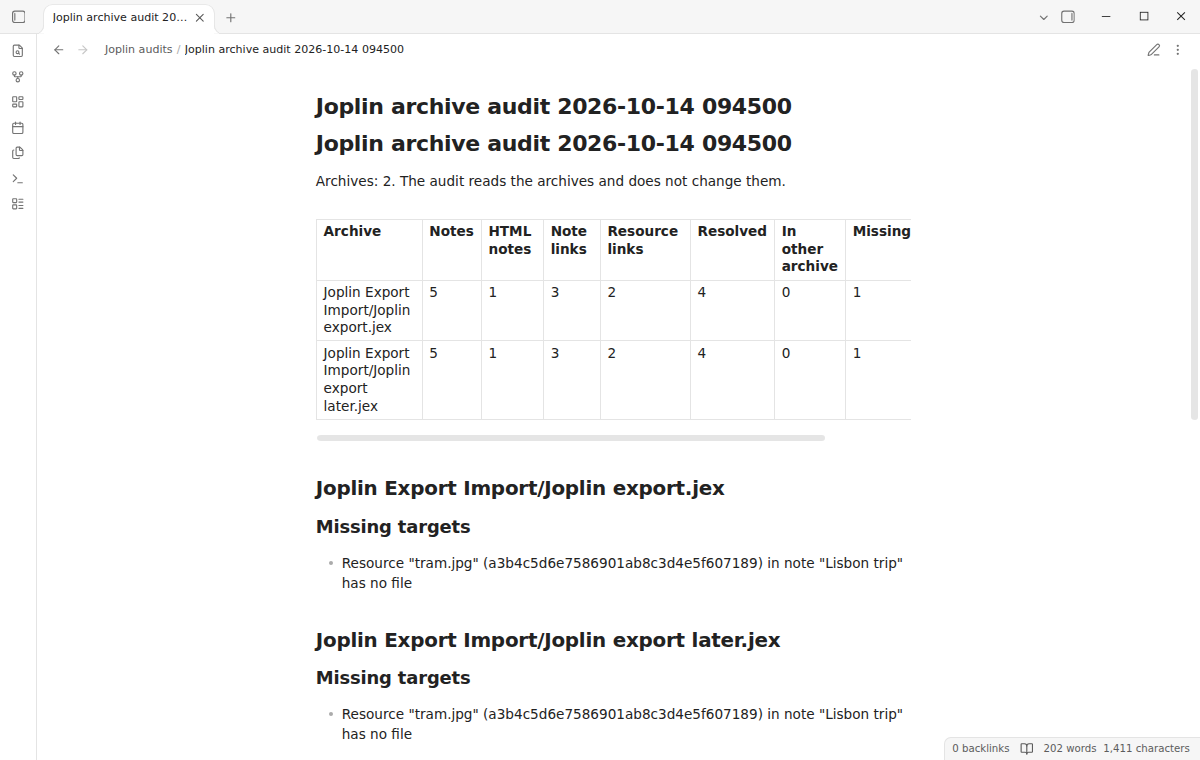Click the 'Archives: 2.' summary paragraph

[x=551, y=181]
